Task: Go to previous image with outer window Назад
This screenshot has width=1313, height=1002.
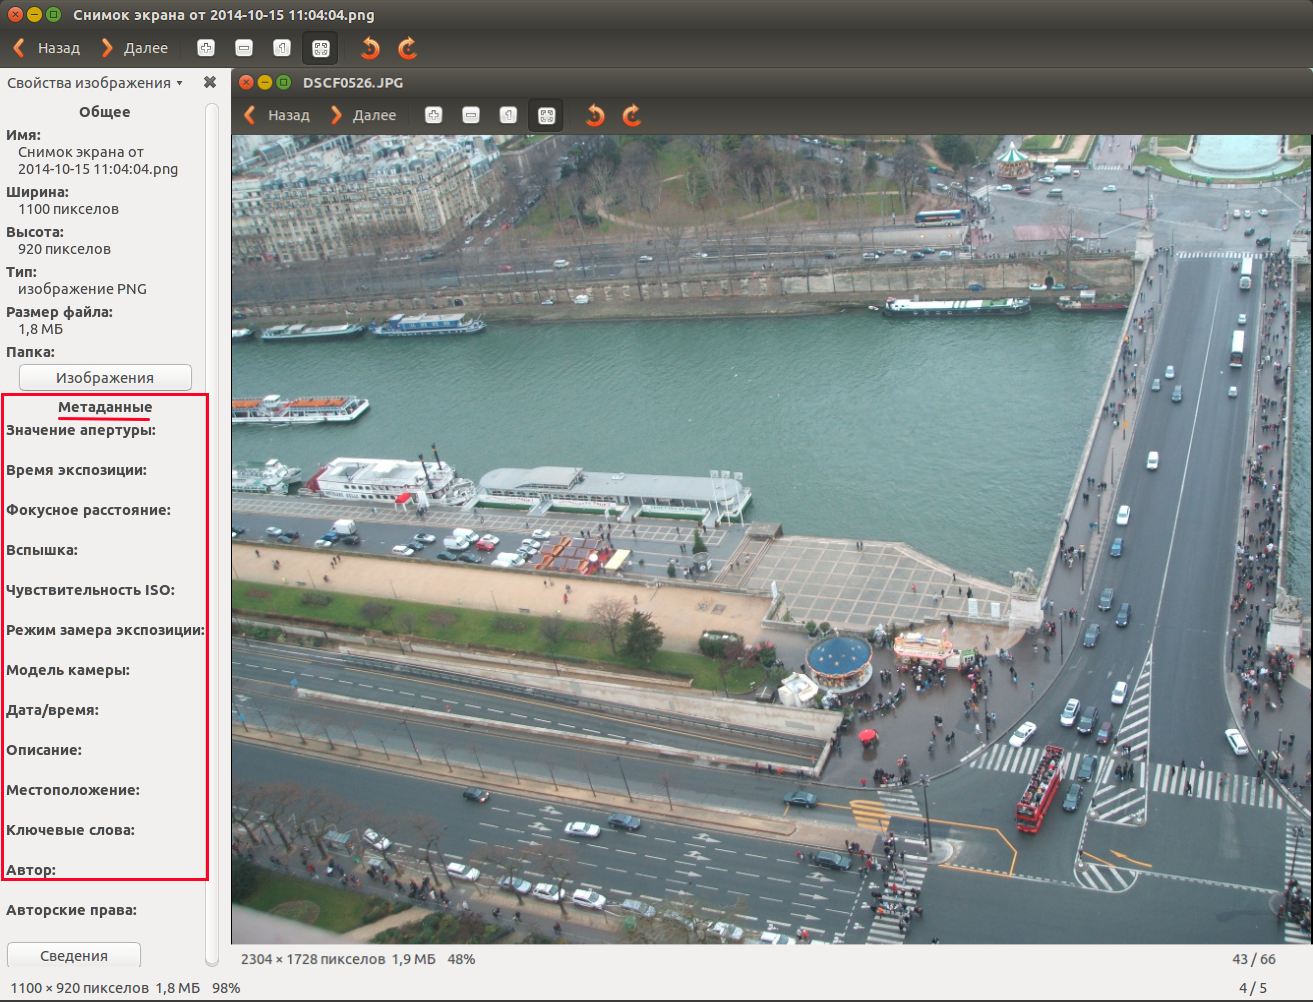Action: click(46, 48)
